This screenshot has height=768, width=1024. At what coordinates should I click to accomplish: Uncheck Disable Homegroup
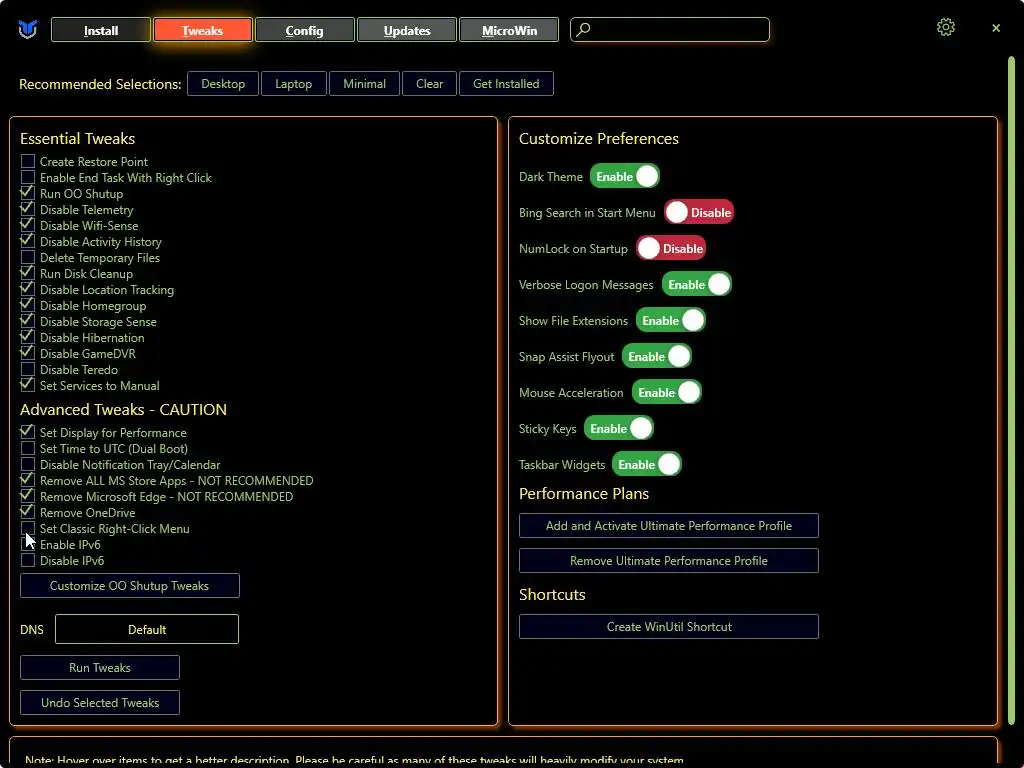27,306
